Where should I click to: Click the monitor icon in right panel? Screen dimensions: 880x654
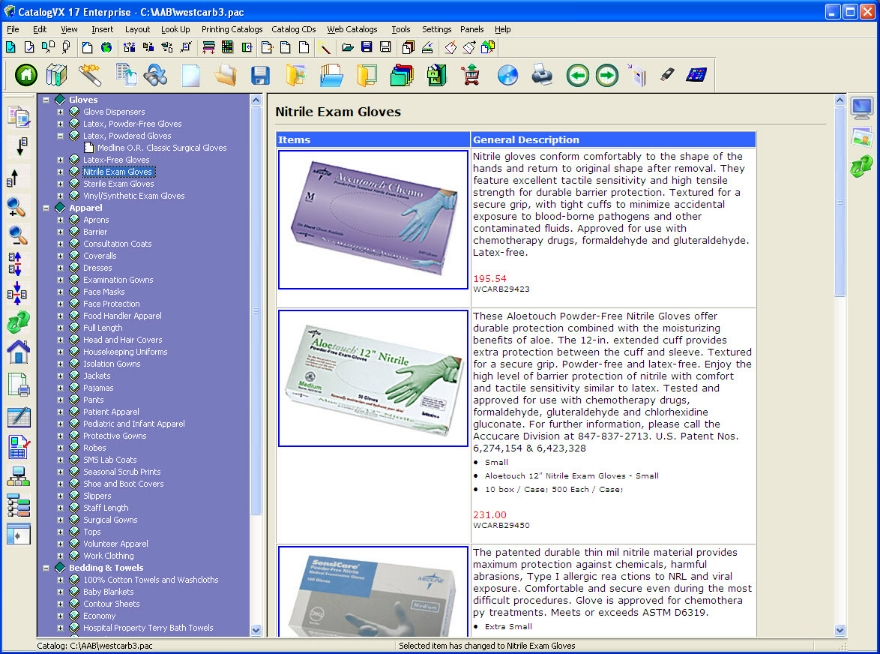[861, 107]
